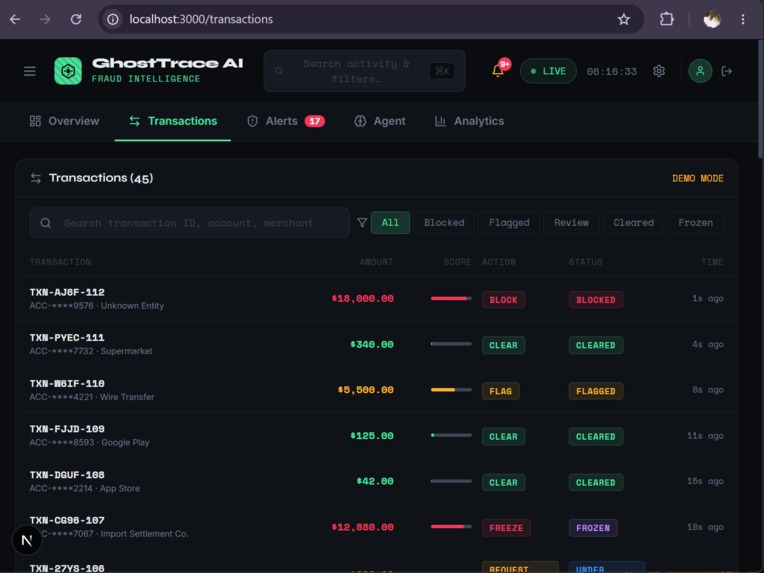Filter transactions by Review
The image size is (764, 573).
pyautogui.click(x=571, y=223)
